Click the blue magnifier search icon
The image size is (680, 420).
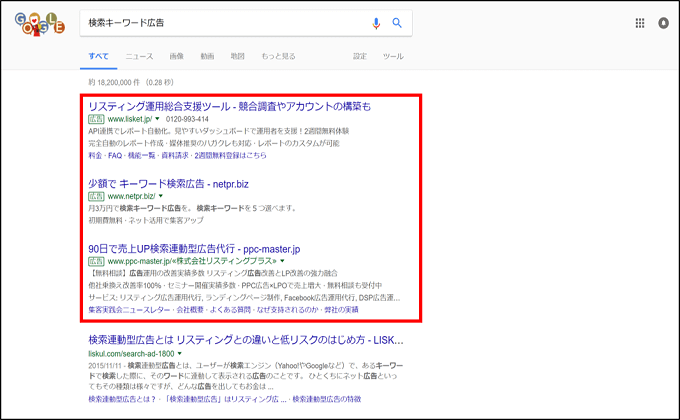(x=397, y=23)
